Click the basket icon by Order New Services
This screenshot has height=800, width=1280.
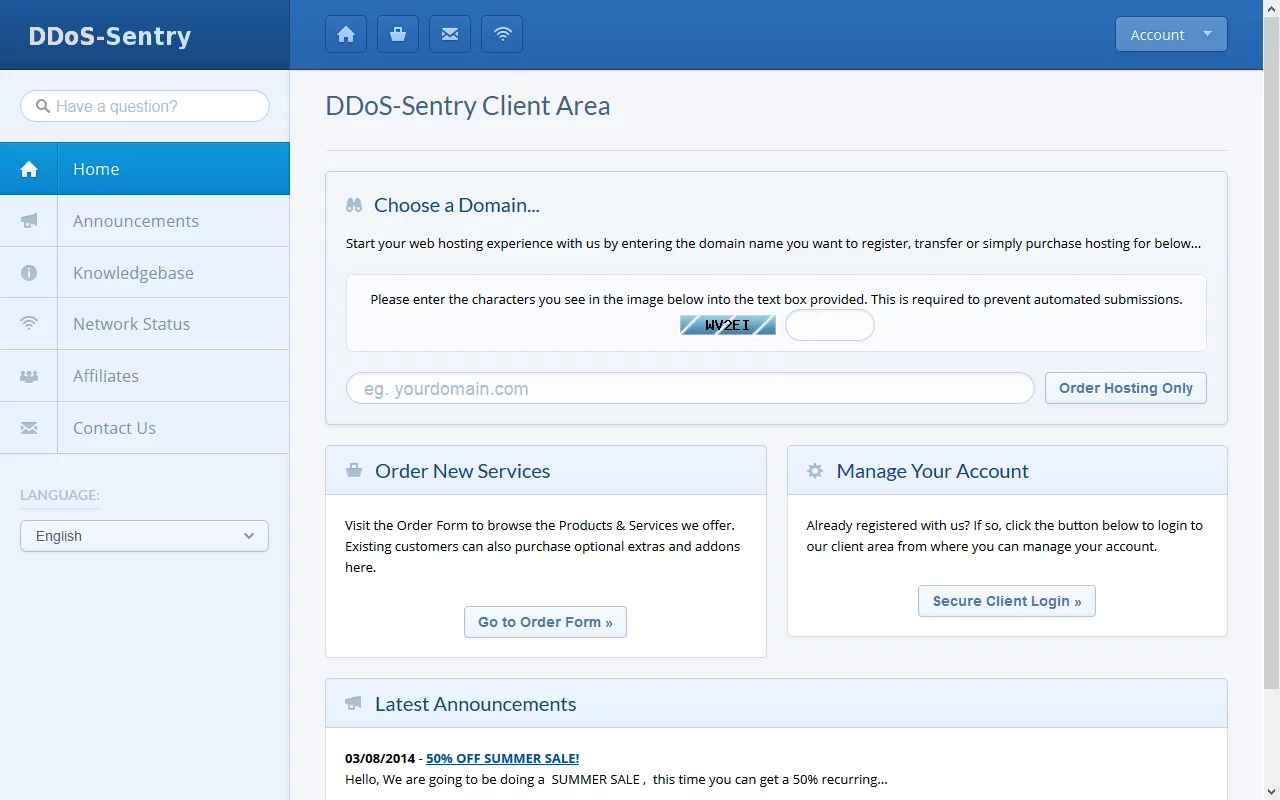point(354,470)
